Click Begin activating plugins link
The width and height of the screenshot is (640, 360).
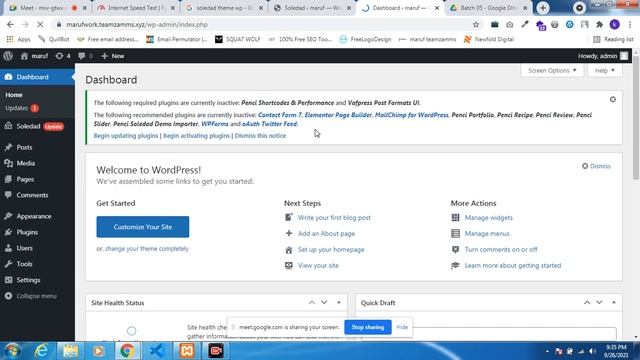(196, 136)
